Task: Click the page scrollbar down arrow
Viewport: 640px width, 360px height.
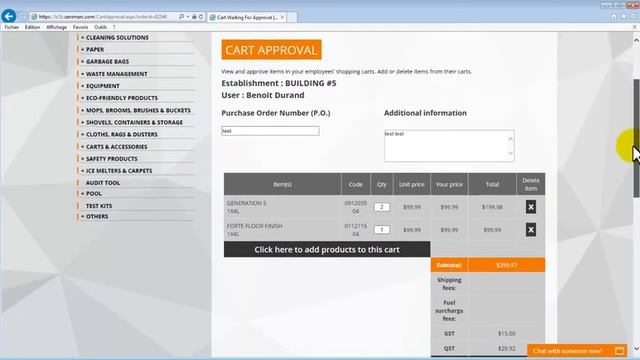Action: [636, 349]
